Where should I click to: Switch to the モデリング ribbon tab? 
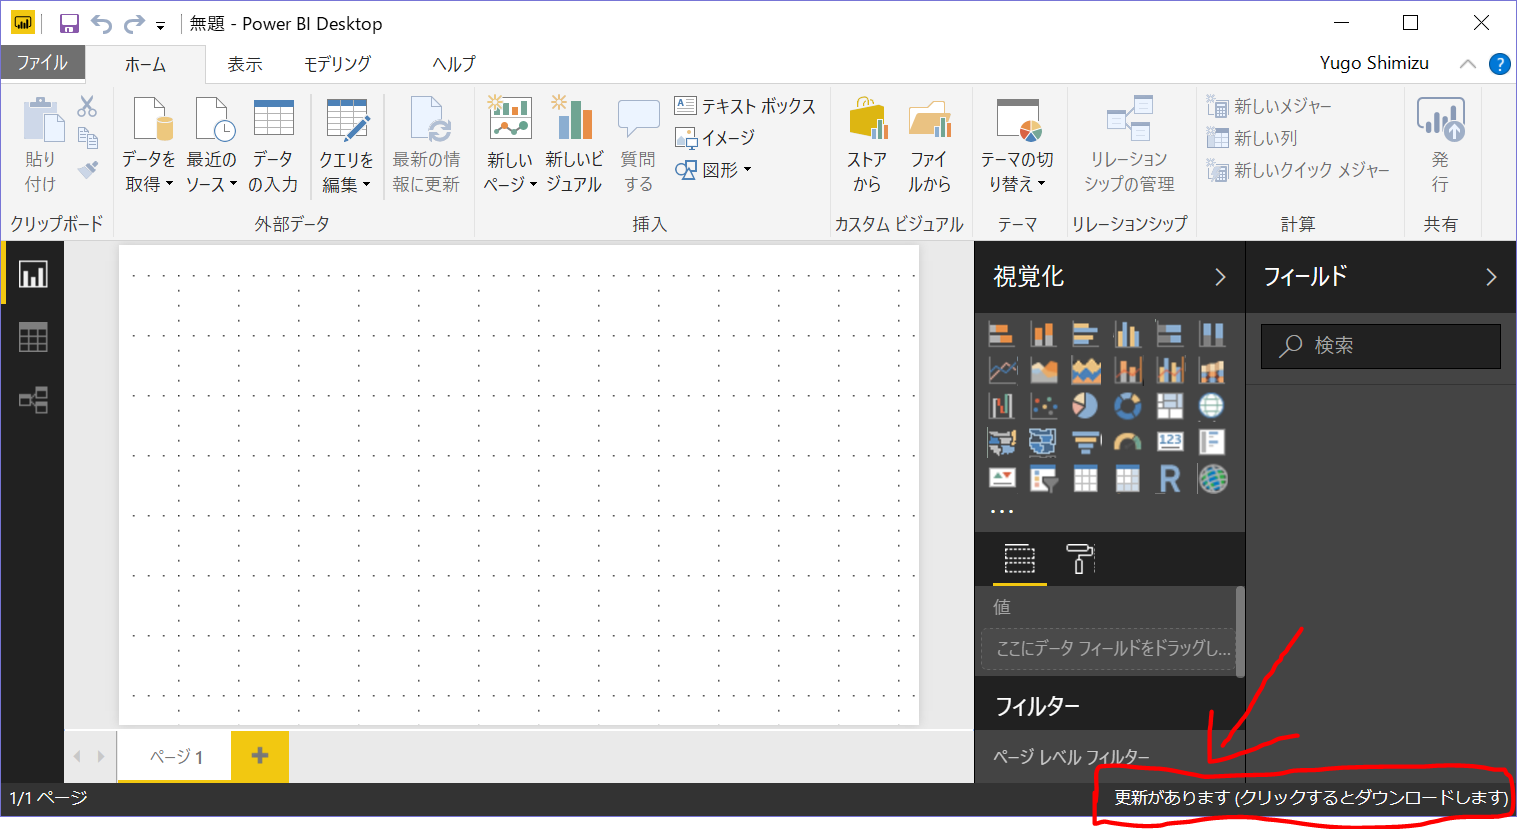pyautogui.click(x=337, y=64)
